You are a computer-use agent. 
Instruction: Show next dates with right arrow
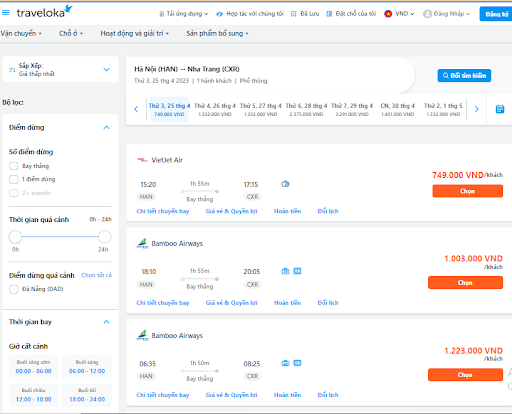[477, 109]
